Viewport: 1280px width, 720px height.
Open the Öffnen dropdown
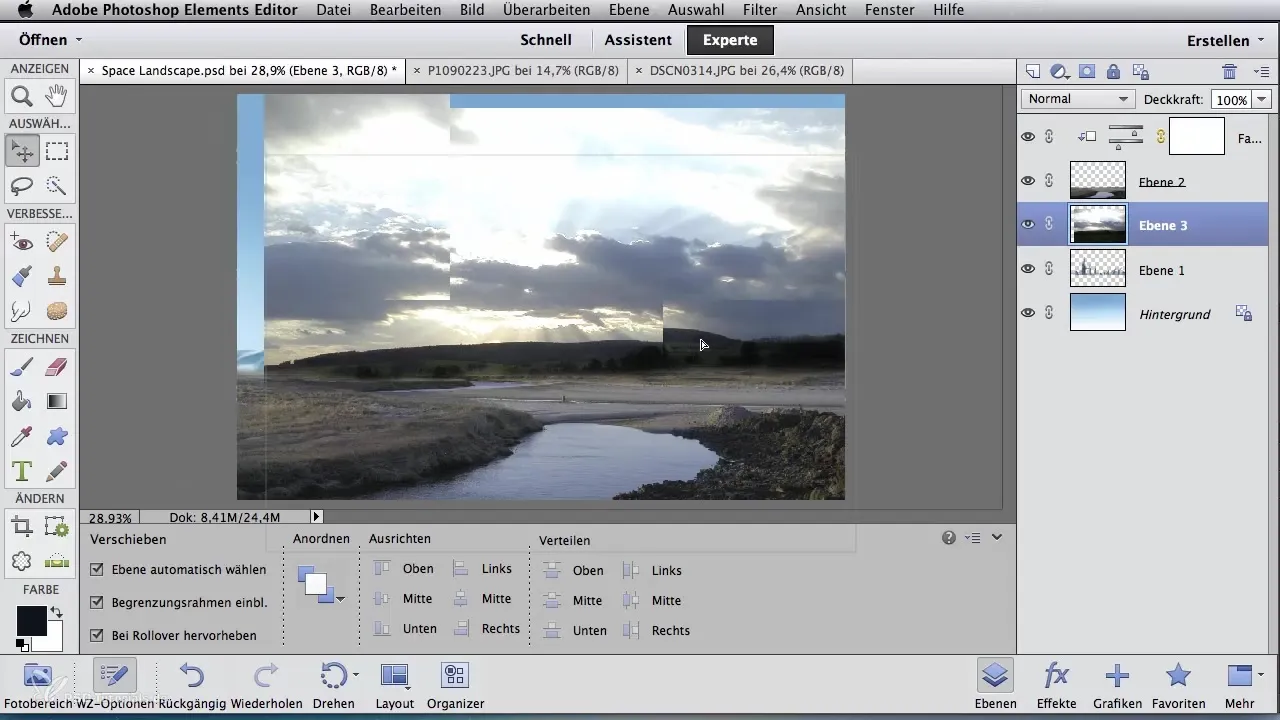click(50, 40)
